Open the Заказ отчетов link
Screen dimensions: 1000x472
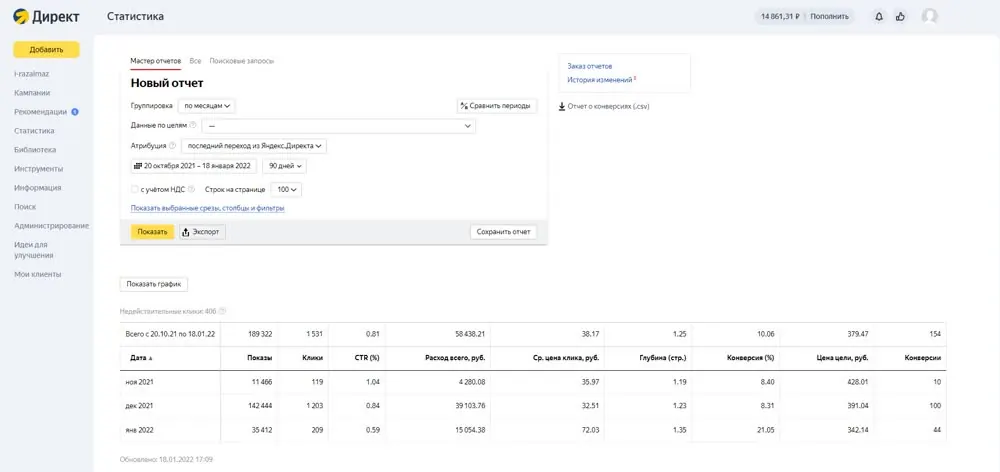tap(590, 66)
